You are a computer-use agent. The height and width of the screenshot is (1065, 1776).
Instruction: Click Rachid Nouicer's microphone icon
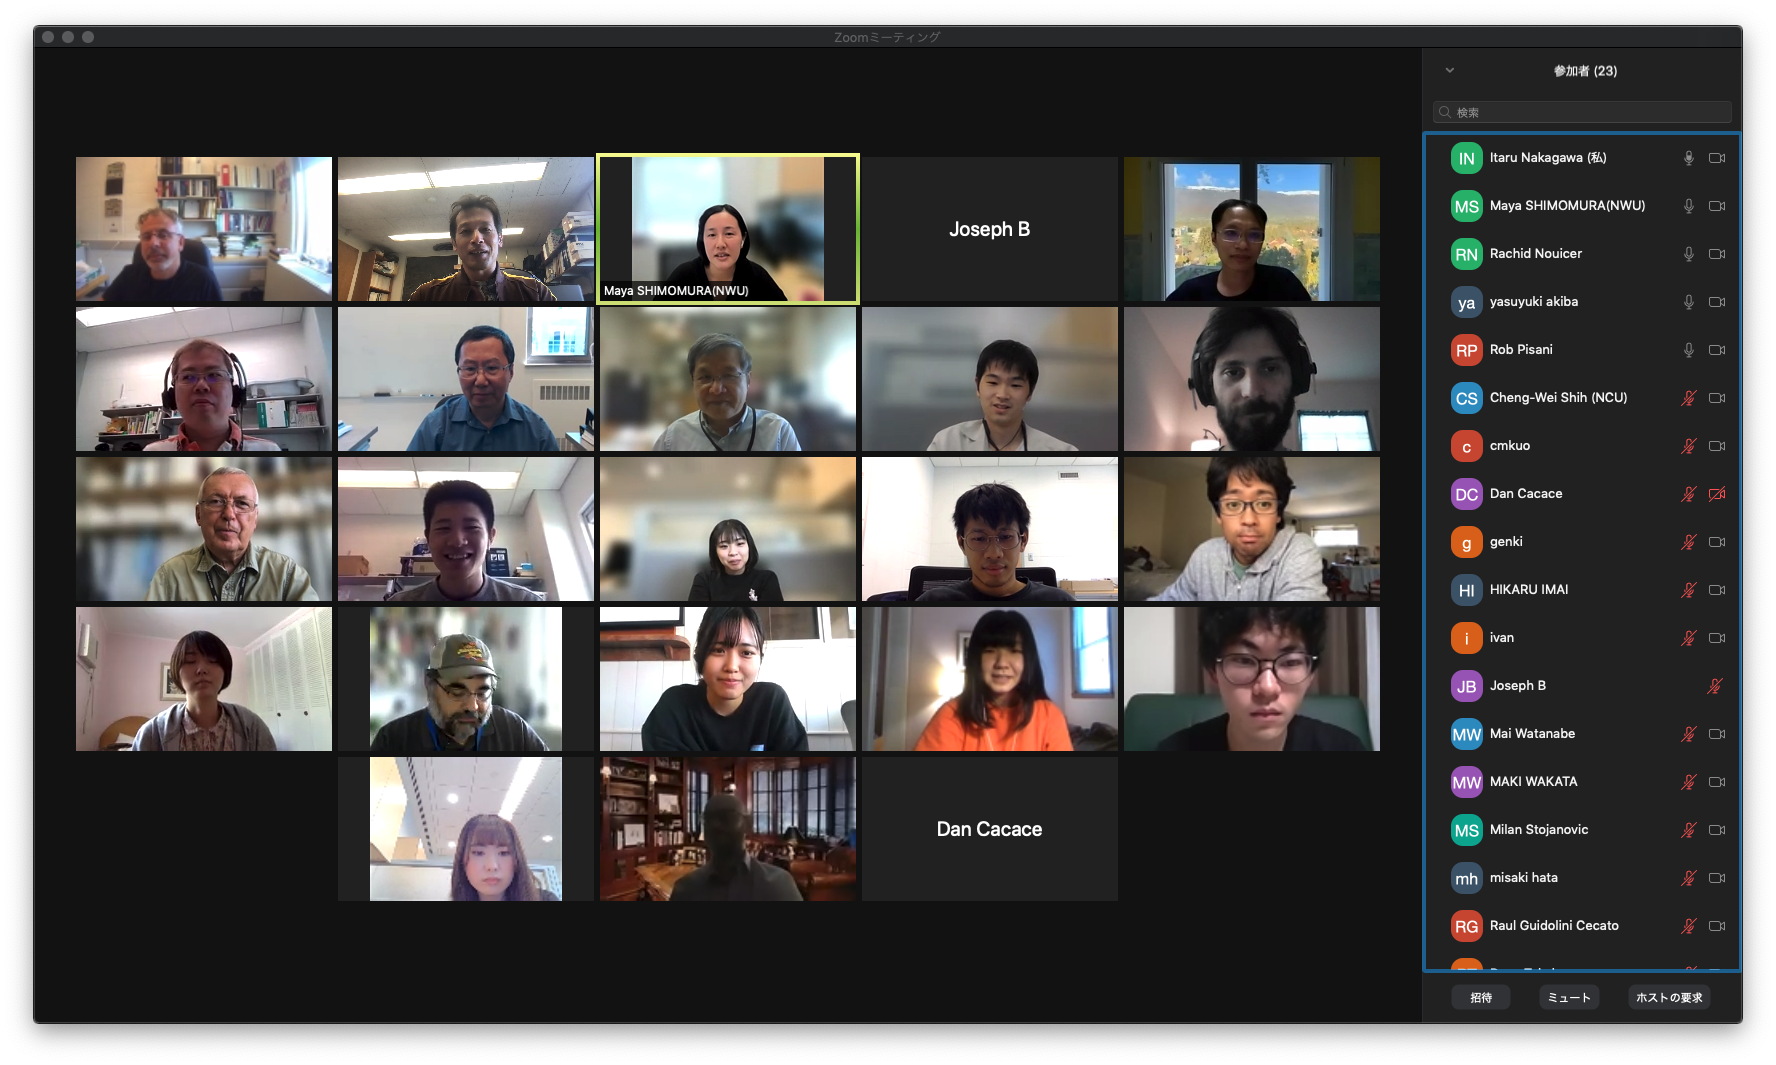tap(1688, 254)
